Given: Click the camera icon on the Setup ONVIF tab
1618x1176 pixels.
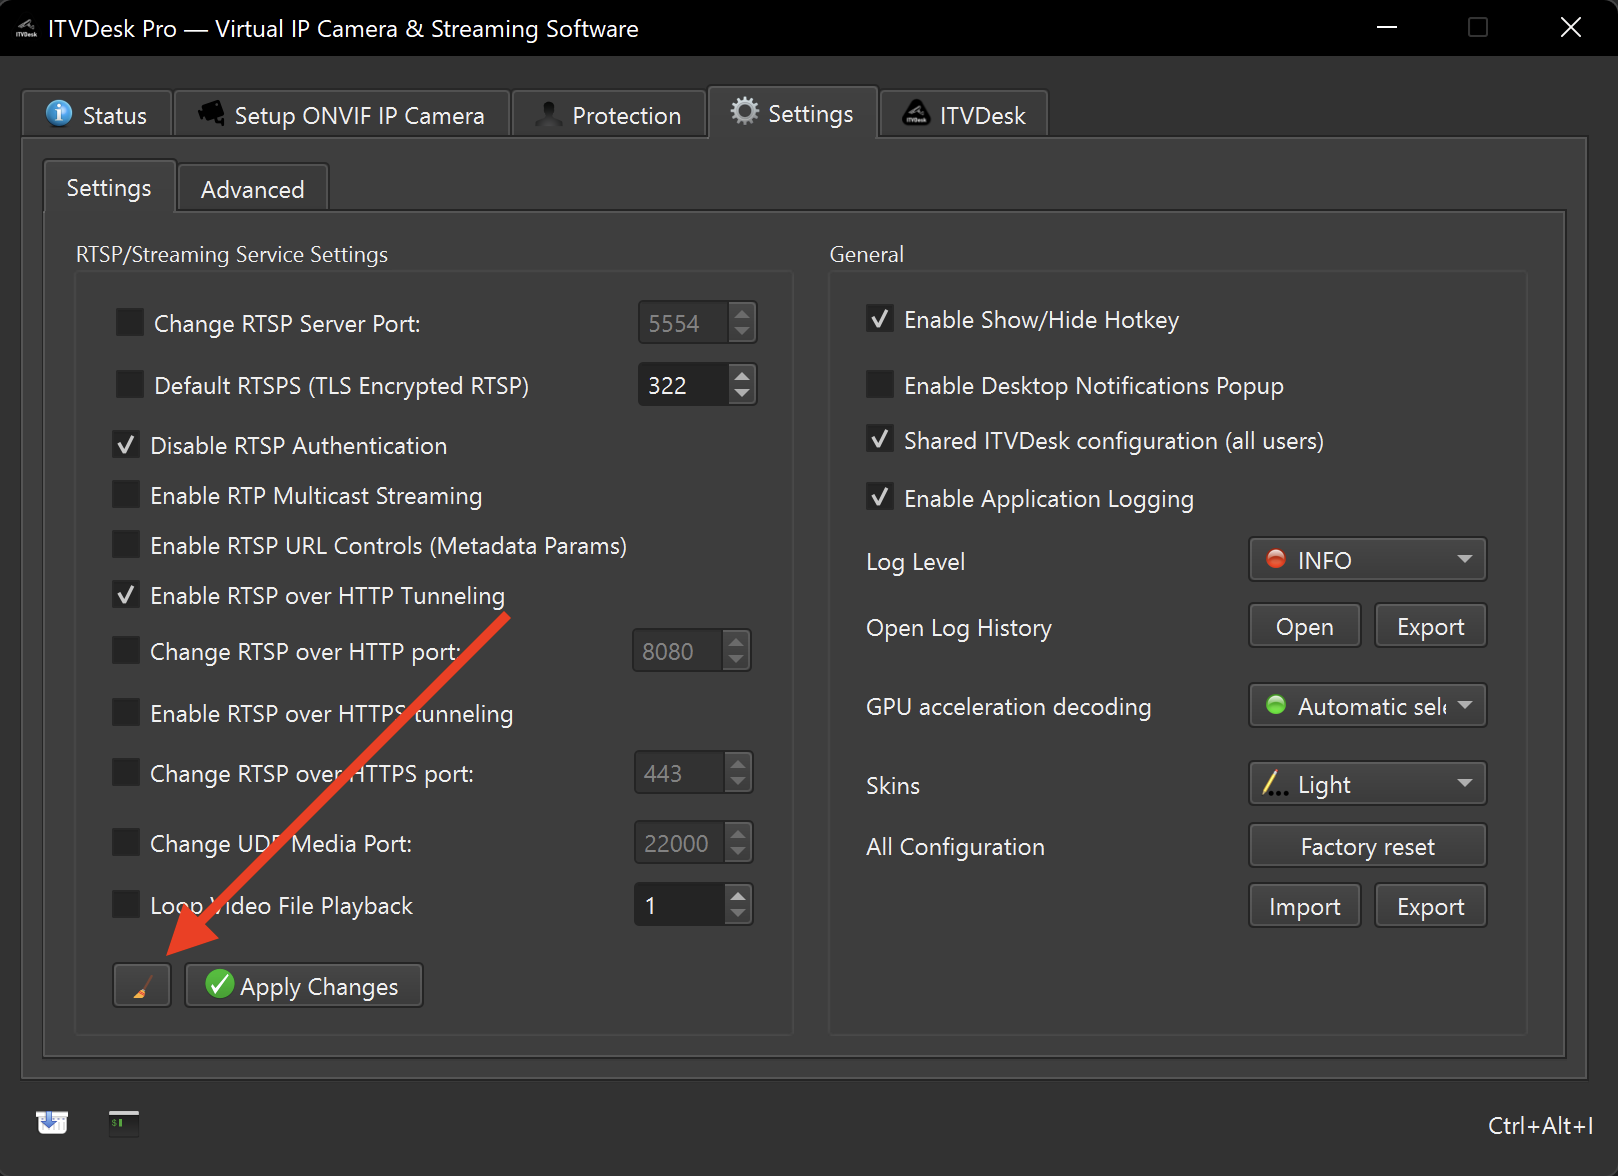Looking at the screenshot, I should pos(211,114).
